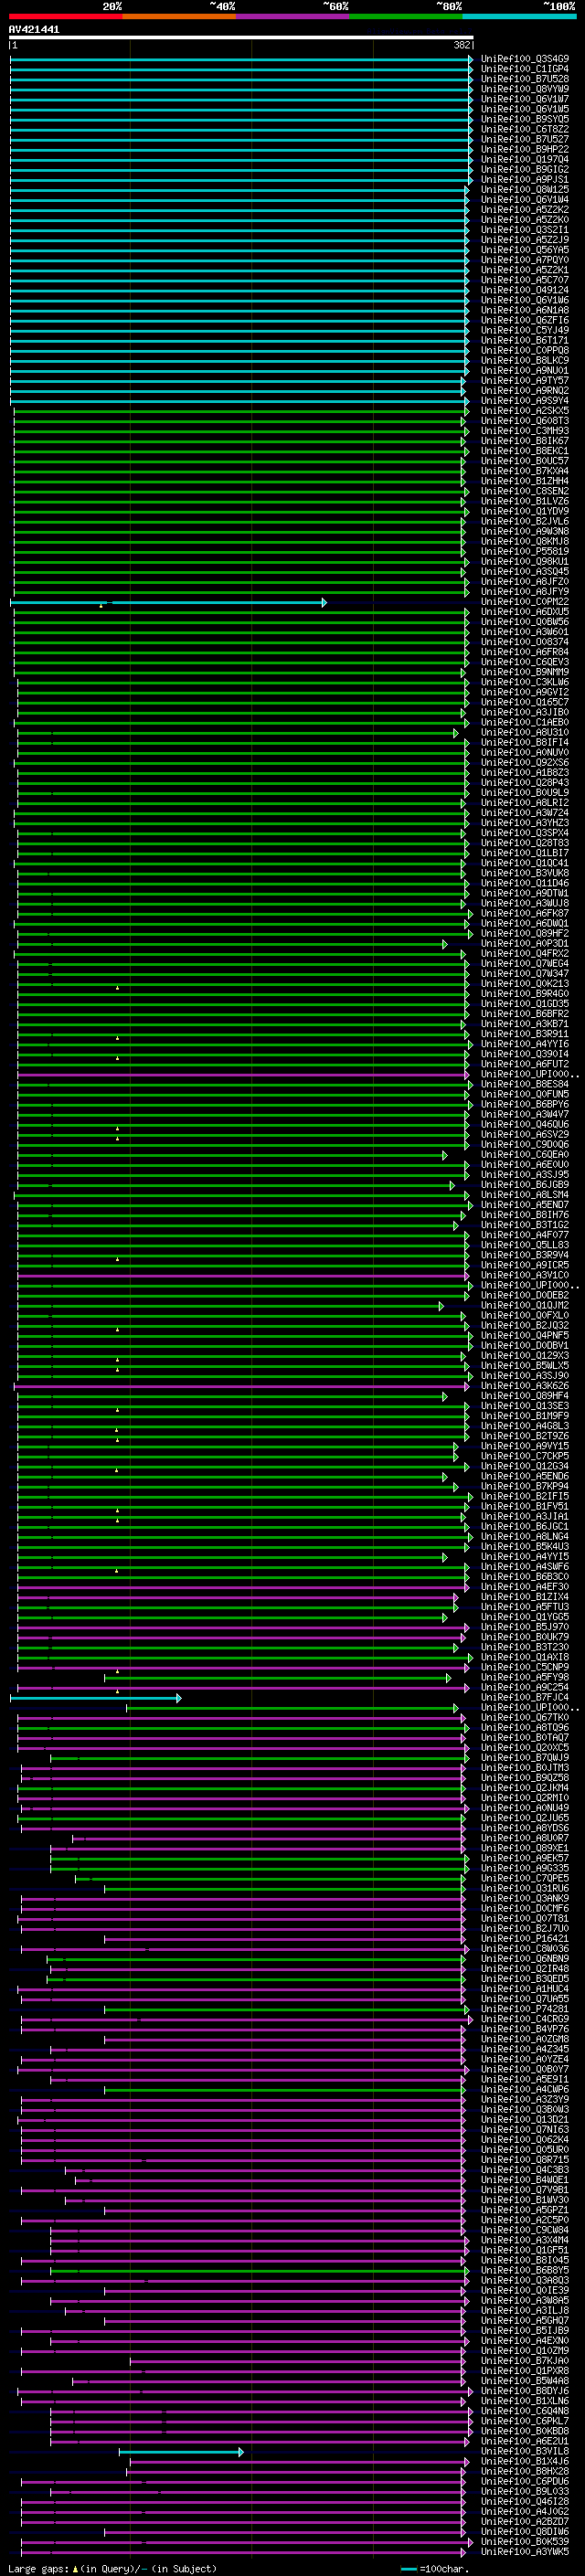Select hit label UniRef100_A7PQY0

525,260
